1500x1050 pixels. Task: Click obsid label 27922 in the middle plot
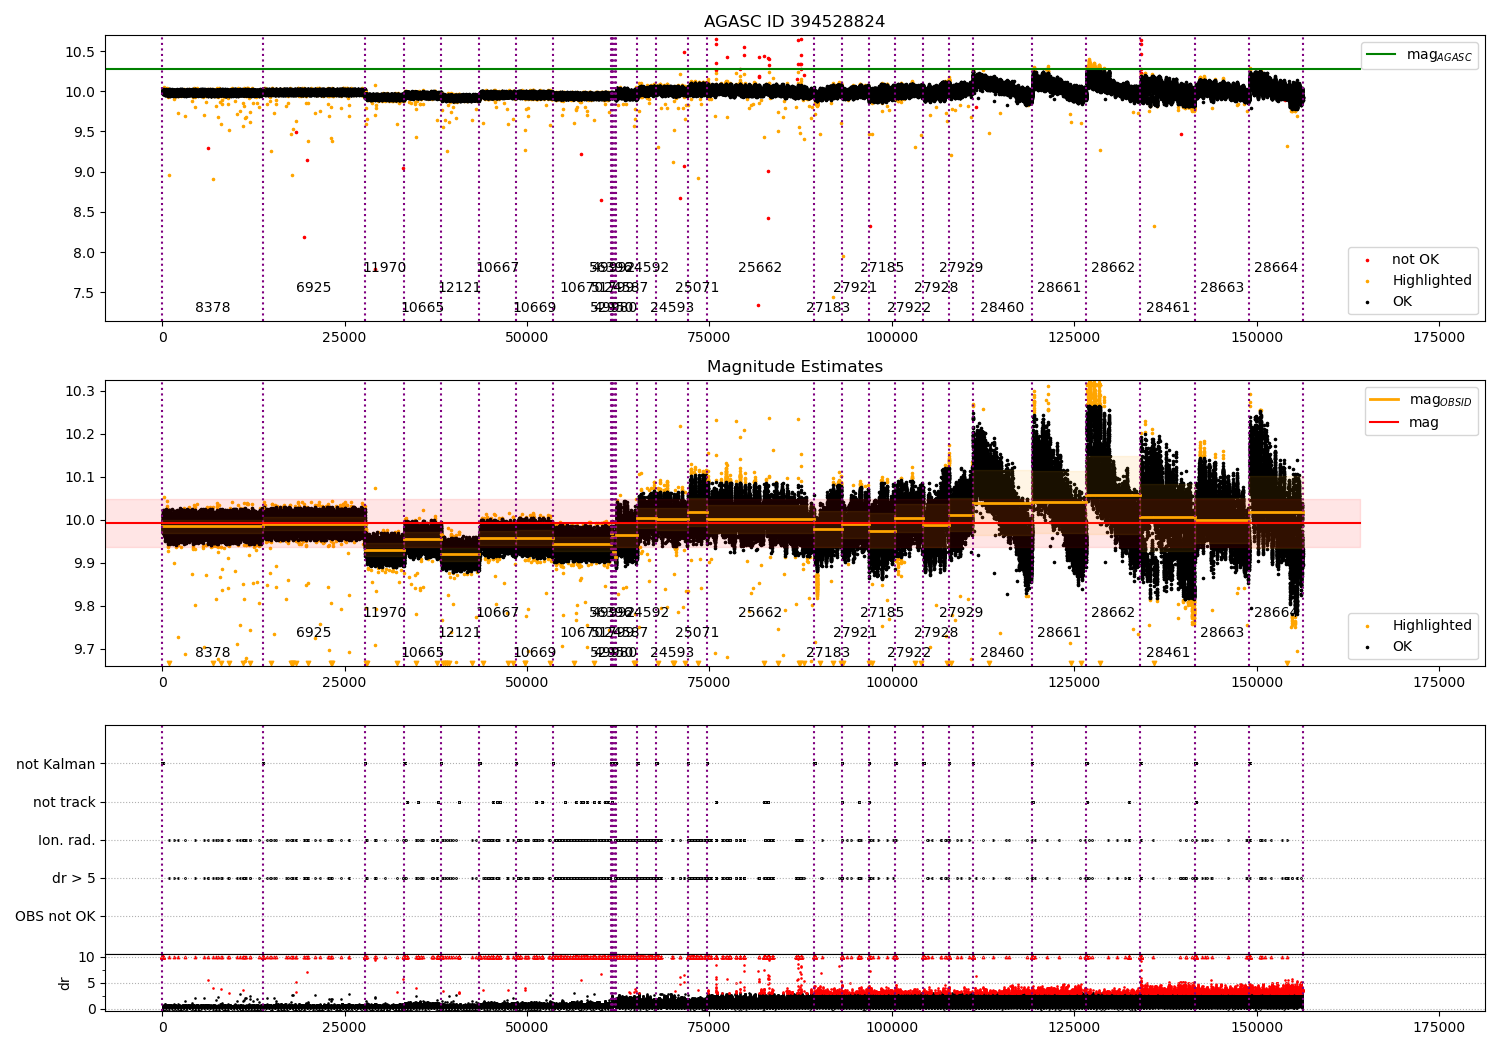pyautogui.click(x=909, y=653)
